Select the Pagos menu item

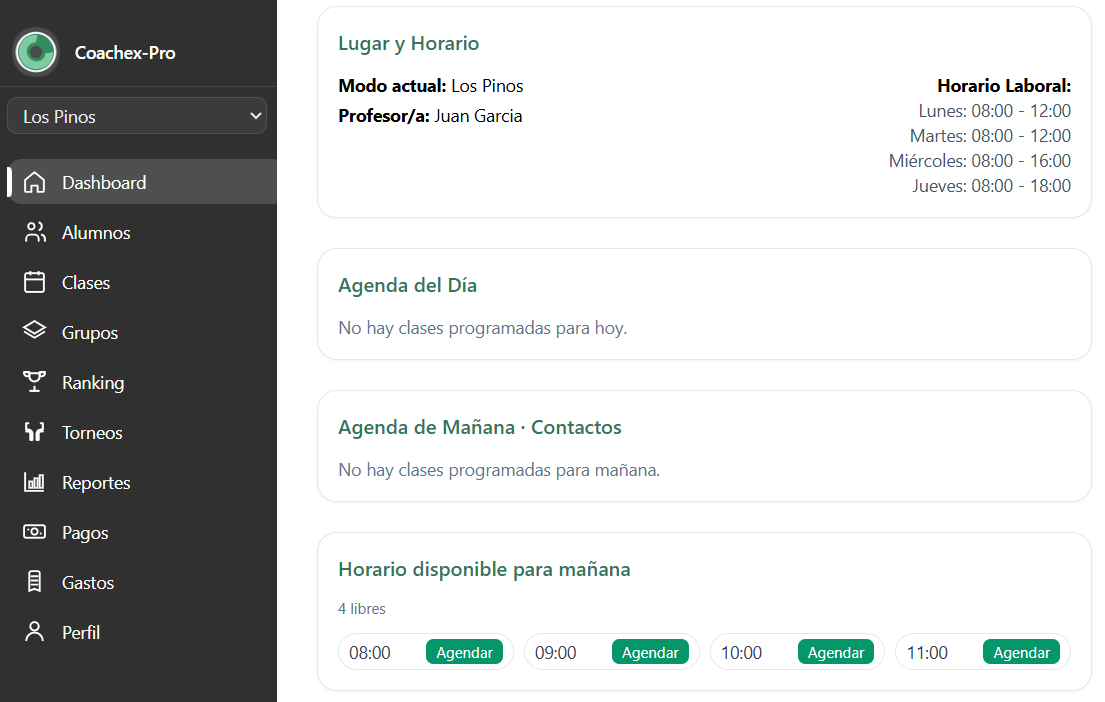[85, 533]
